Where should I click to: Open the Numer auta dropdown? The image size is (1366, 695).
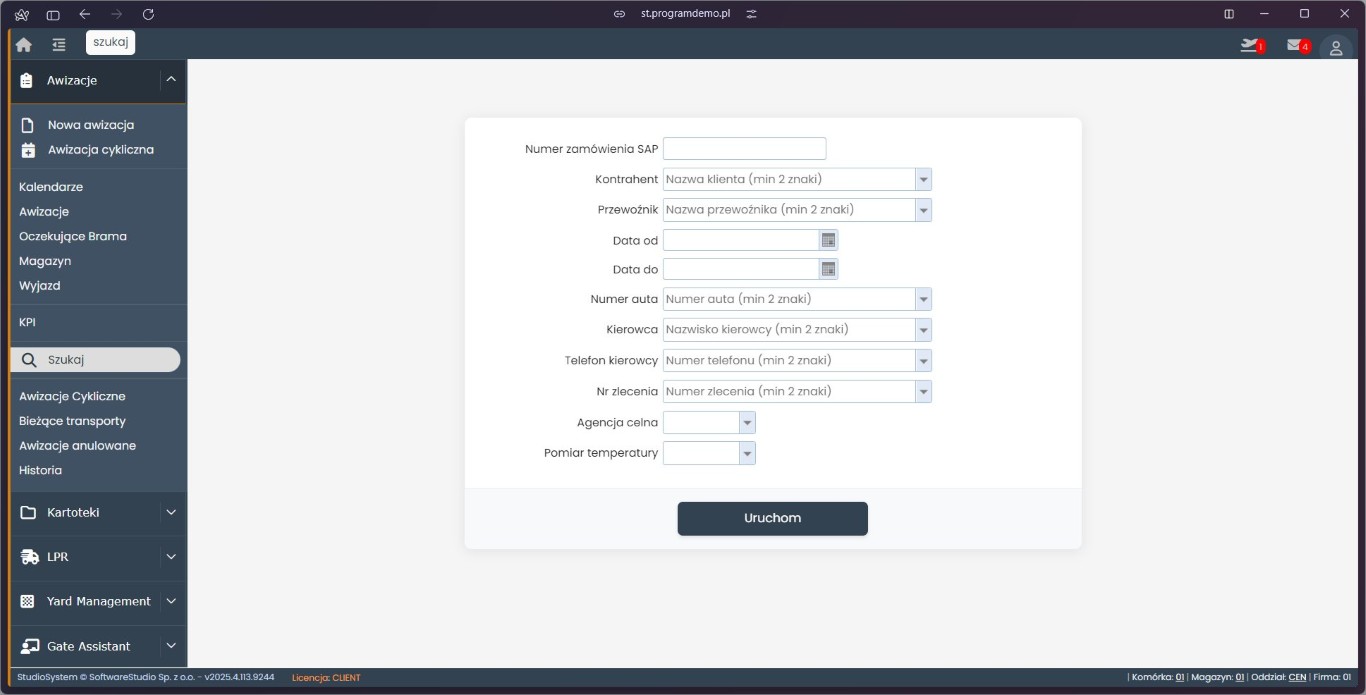click(923, 299)
